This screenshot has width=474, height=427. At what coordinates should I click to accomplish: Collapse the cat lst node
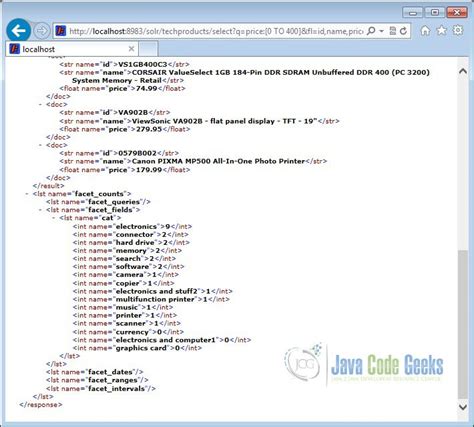coord(54,218)
